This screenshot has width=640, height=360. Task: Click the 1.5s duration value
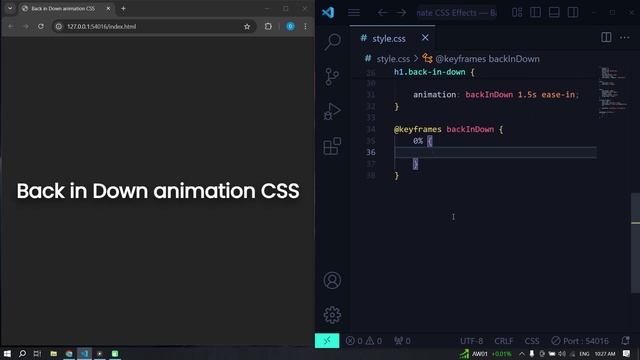click(x=527, y=95)
